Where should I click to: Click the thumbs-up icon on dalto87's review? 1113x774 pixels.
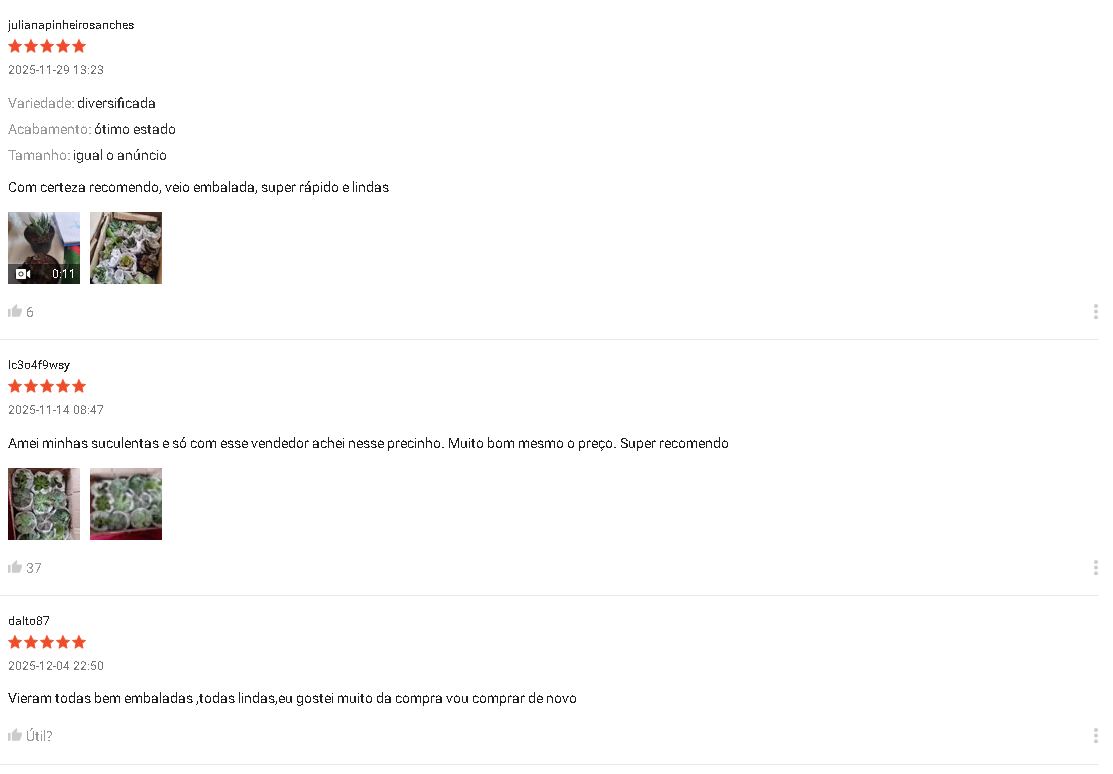[14, 735]
